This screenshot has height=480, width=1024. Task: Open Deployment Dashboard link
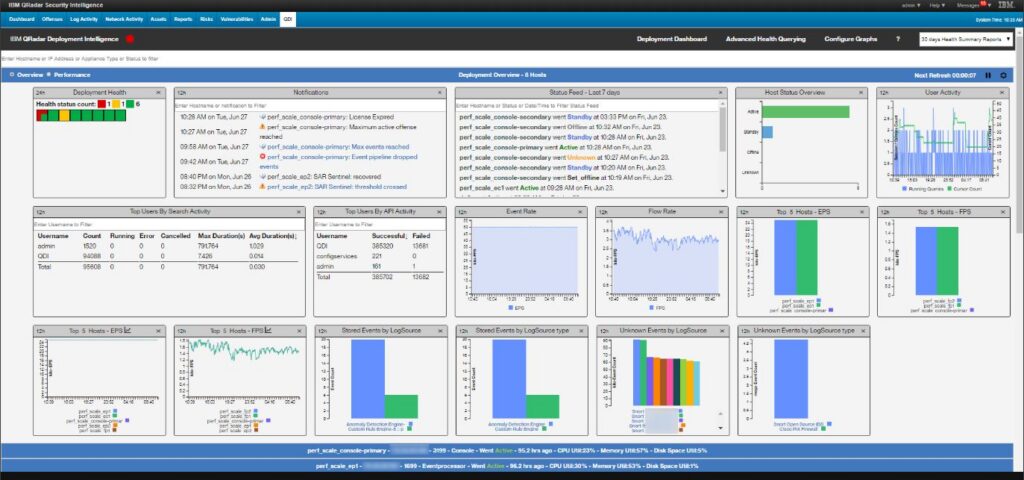671,39
